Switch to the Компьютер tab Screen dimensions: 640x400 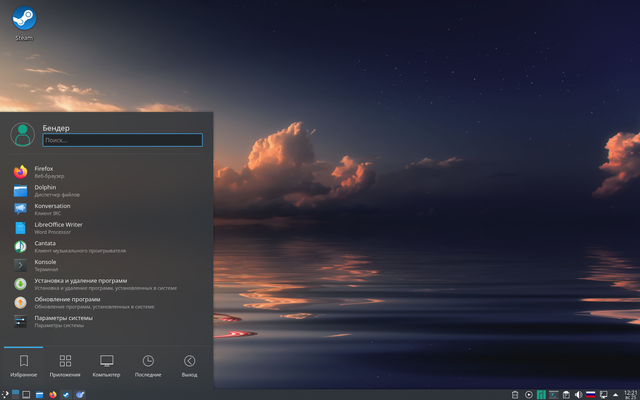107,366
